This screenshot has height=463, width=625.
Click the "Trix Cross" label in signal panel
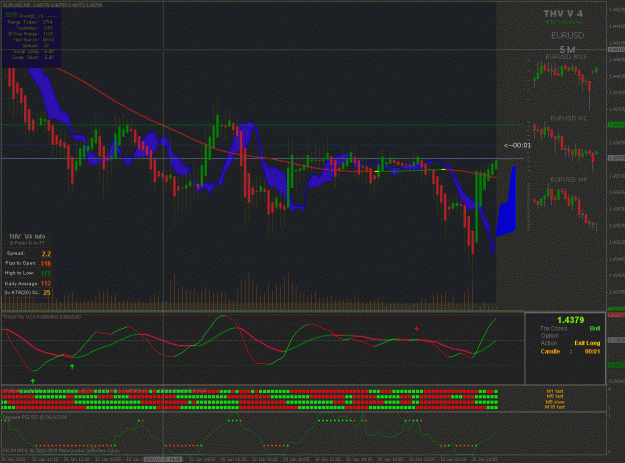point(554,328)
